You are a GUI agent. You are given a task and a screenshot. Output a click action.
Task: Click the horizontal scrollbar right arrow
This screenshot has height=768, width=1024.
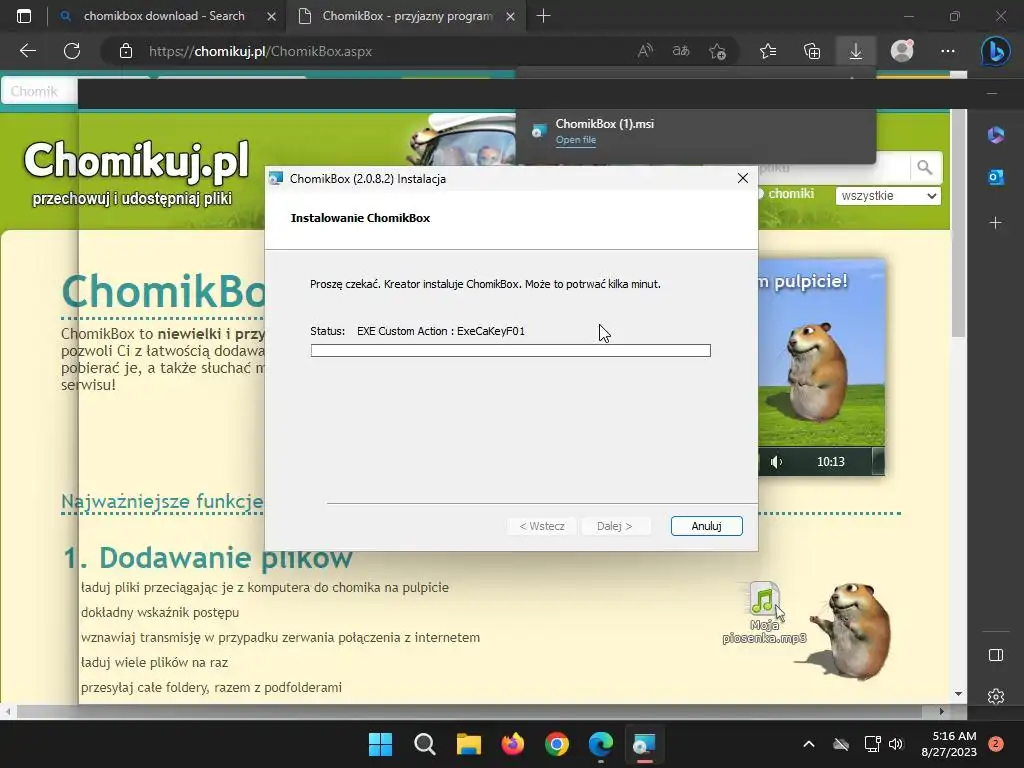(x=941, y=711)
